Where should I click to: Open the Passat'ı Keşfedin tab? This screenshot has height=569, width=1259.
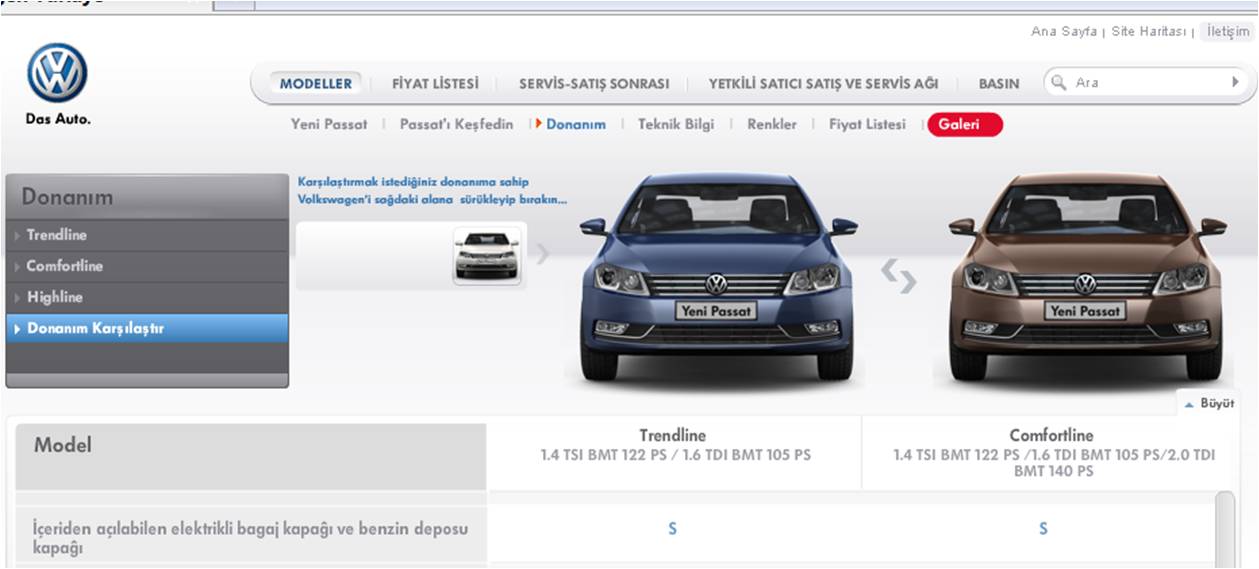456,125
